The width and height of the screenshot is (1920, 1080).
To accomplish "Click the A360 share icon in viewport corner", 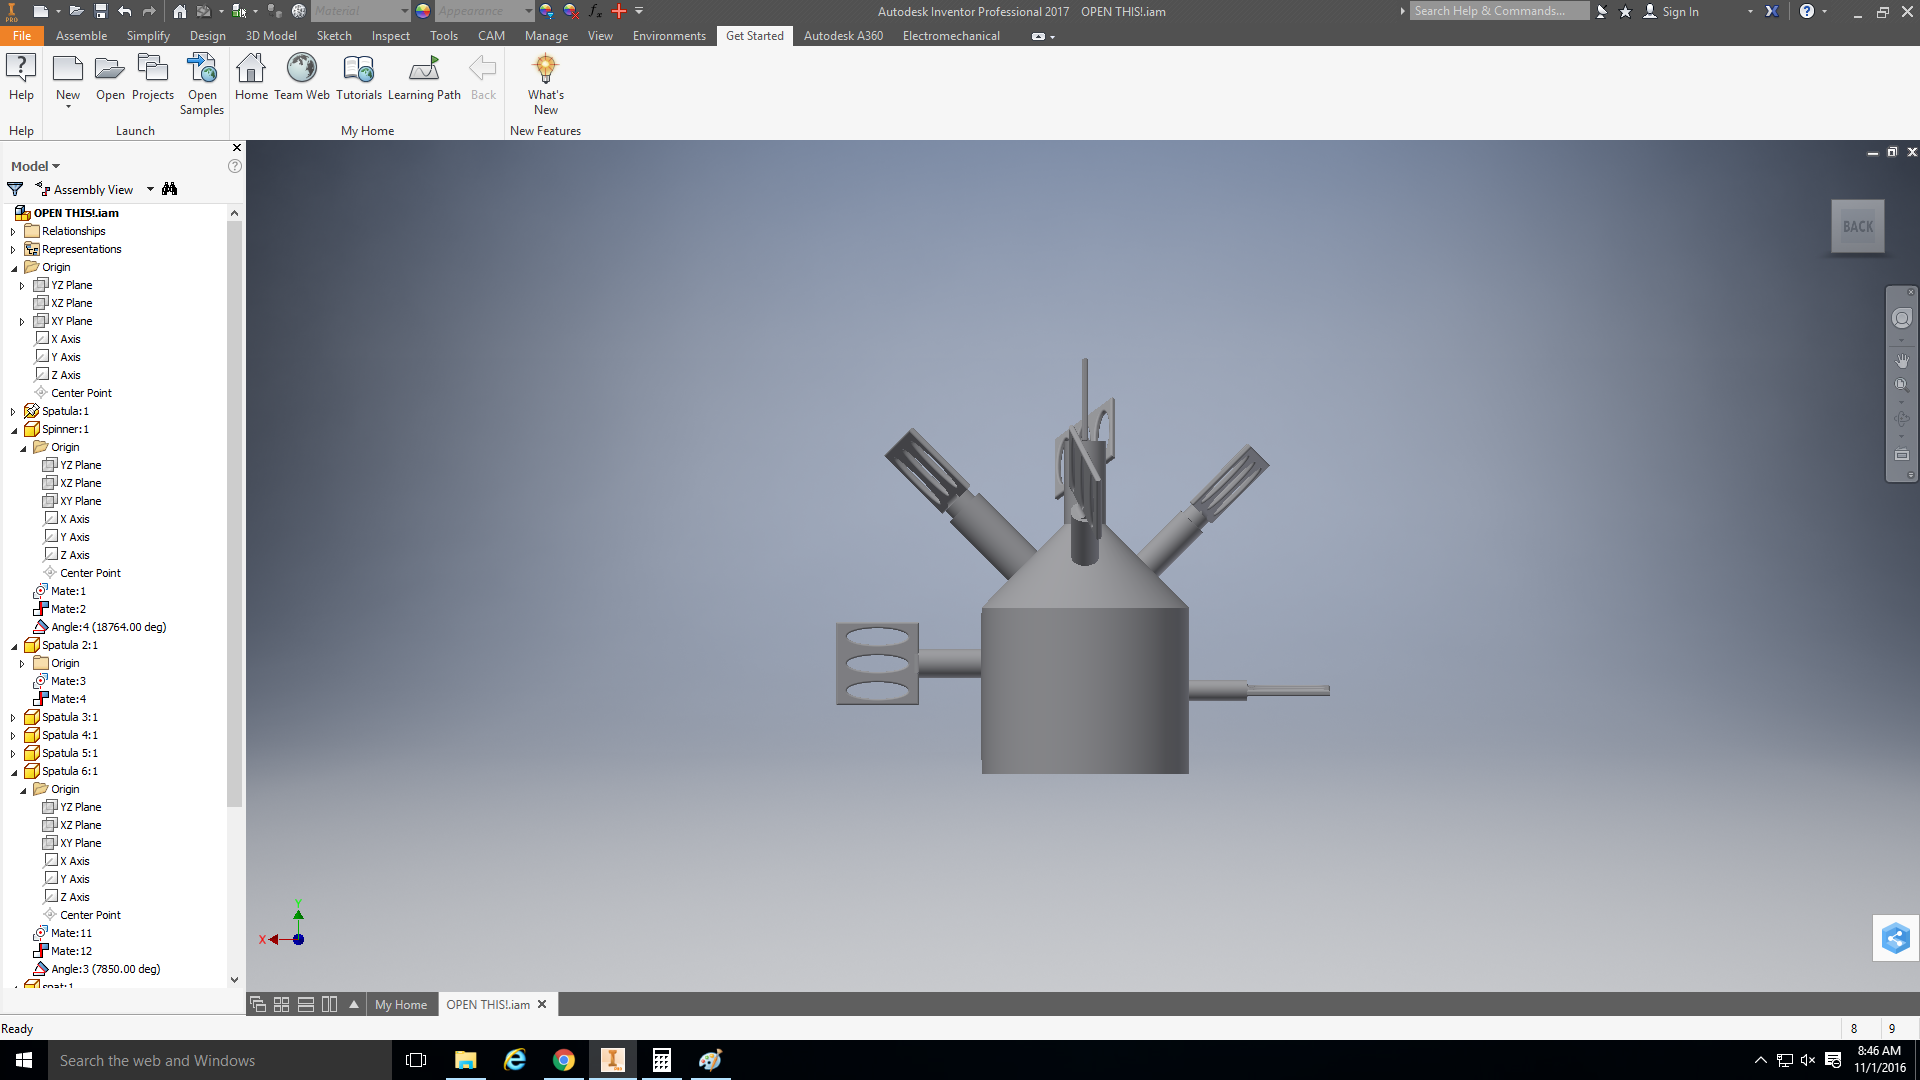I will point(1896,938).
